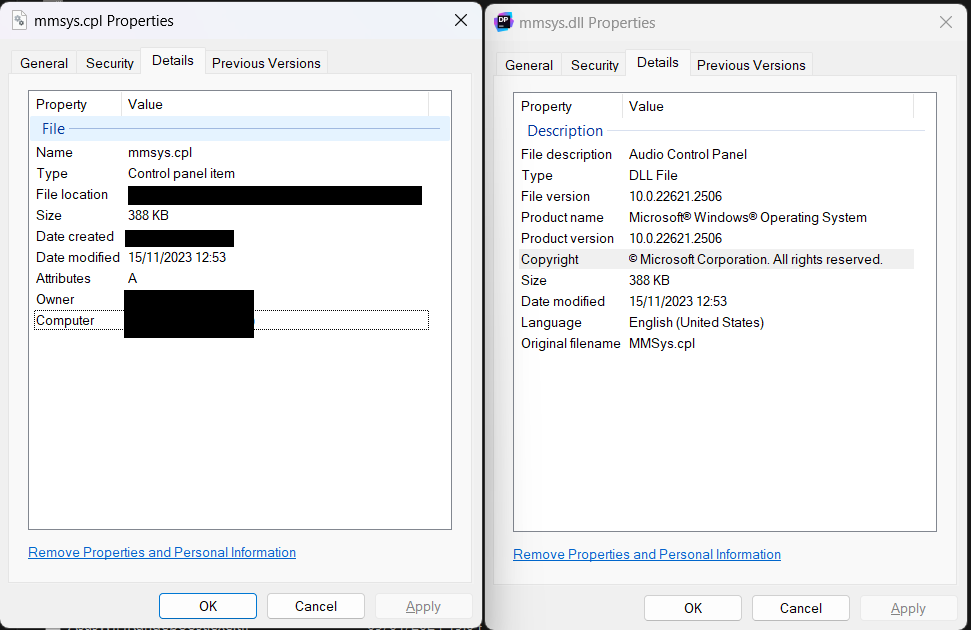Select the Name value mmsys.cpl
Viewport: 971px width, 630px height.
[160, 152]
